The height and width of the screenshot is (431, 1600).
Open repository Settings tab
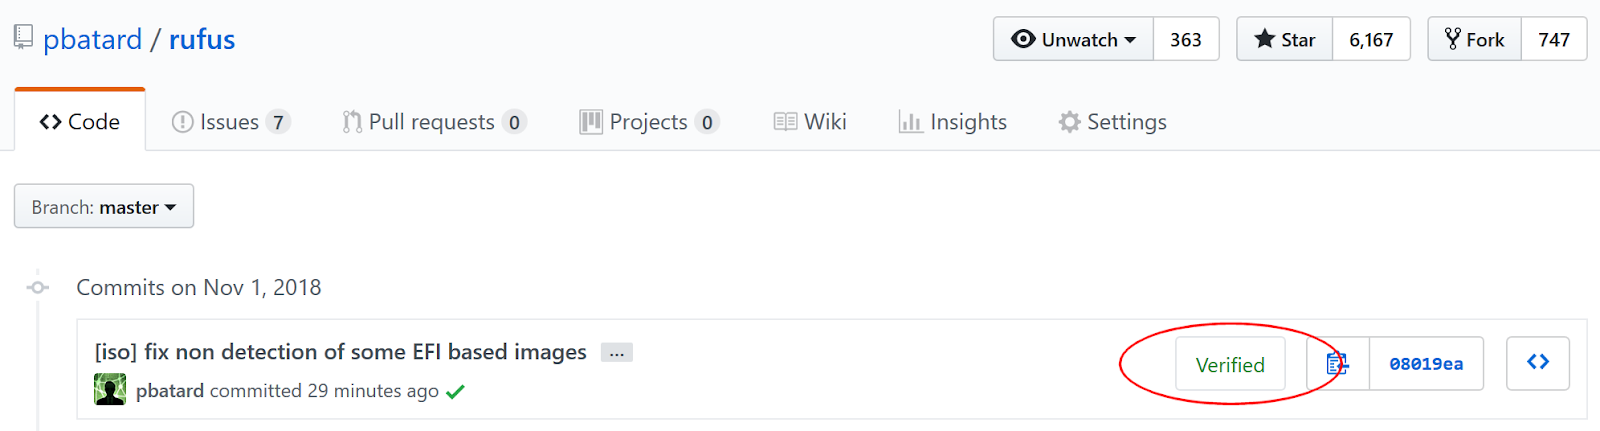[x=1113, y=122]
